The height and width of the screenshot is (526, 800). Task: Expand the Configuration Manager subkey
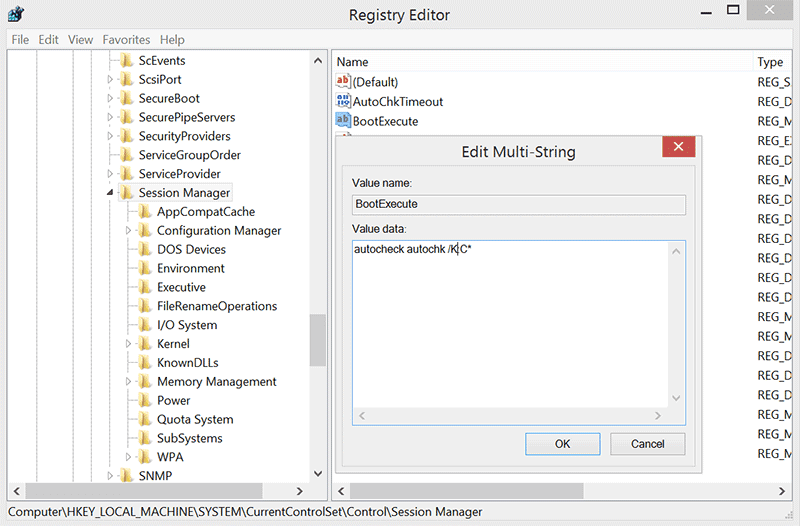coord(128,230)
